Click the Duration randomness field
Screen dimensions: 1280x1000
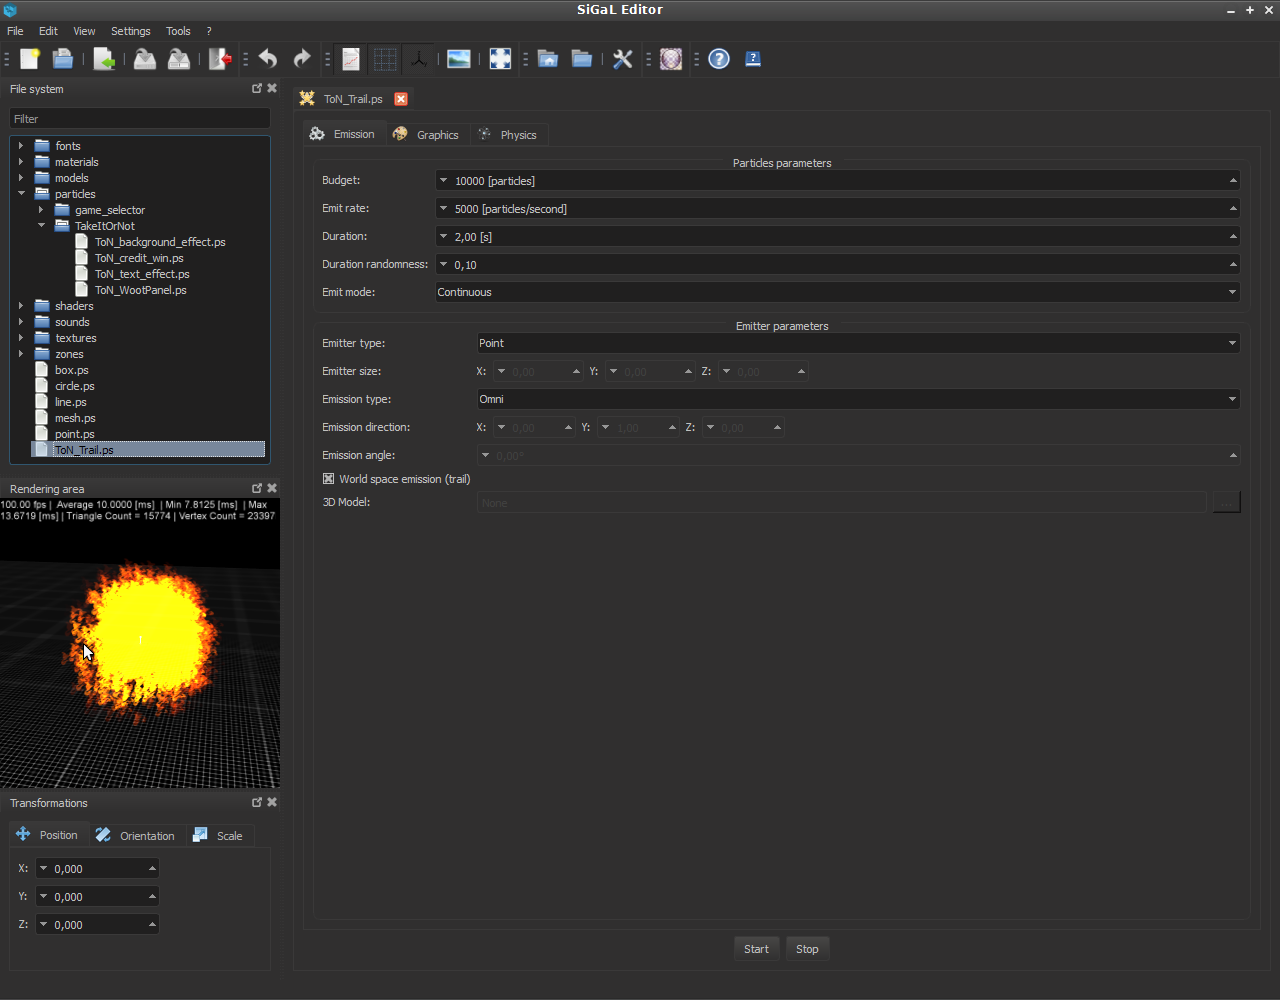coord(837,265)
